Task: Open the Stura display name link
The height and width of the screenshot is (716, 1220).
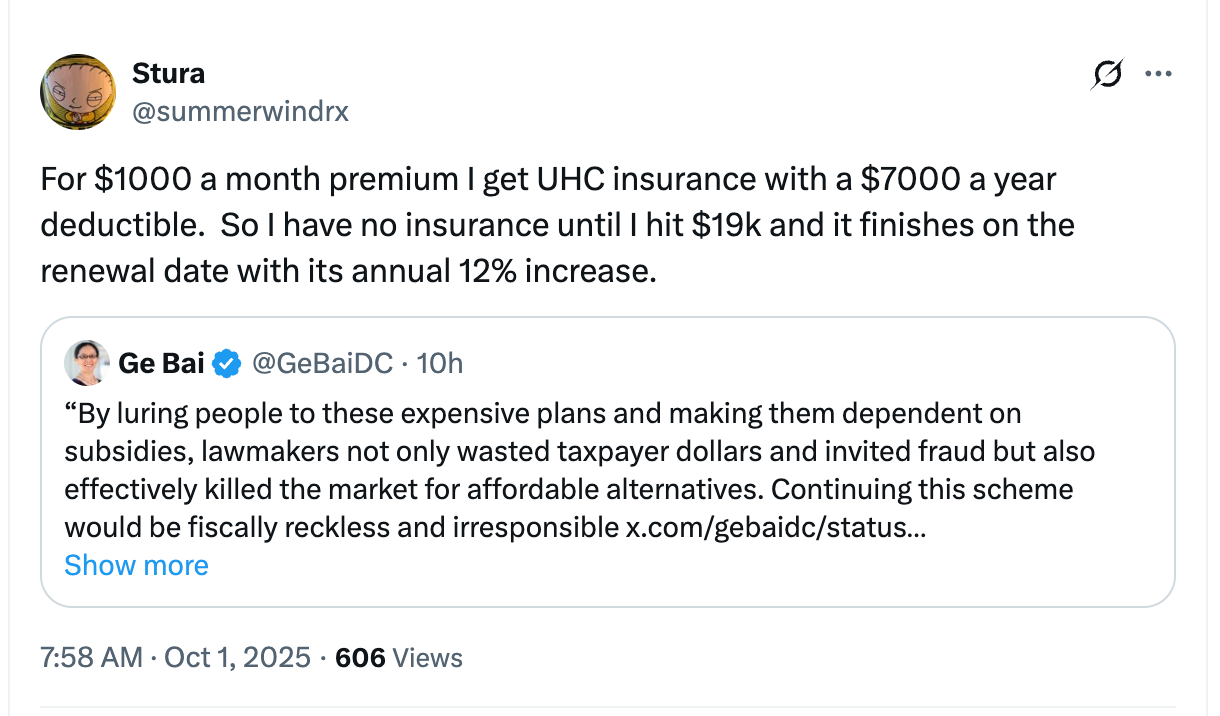Action: (168, 73)
